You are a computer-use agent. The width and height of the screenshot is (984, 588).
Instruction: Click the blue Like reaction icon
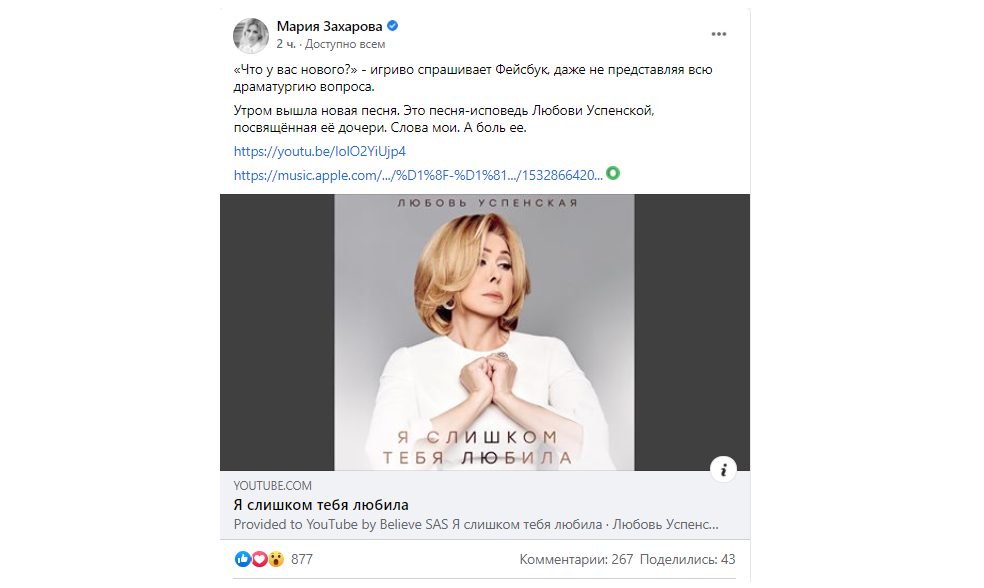click(242, 559)
